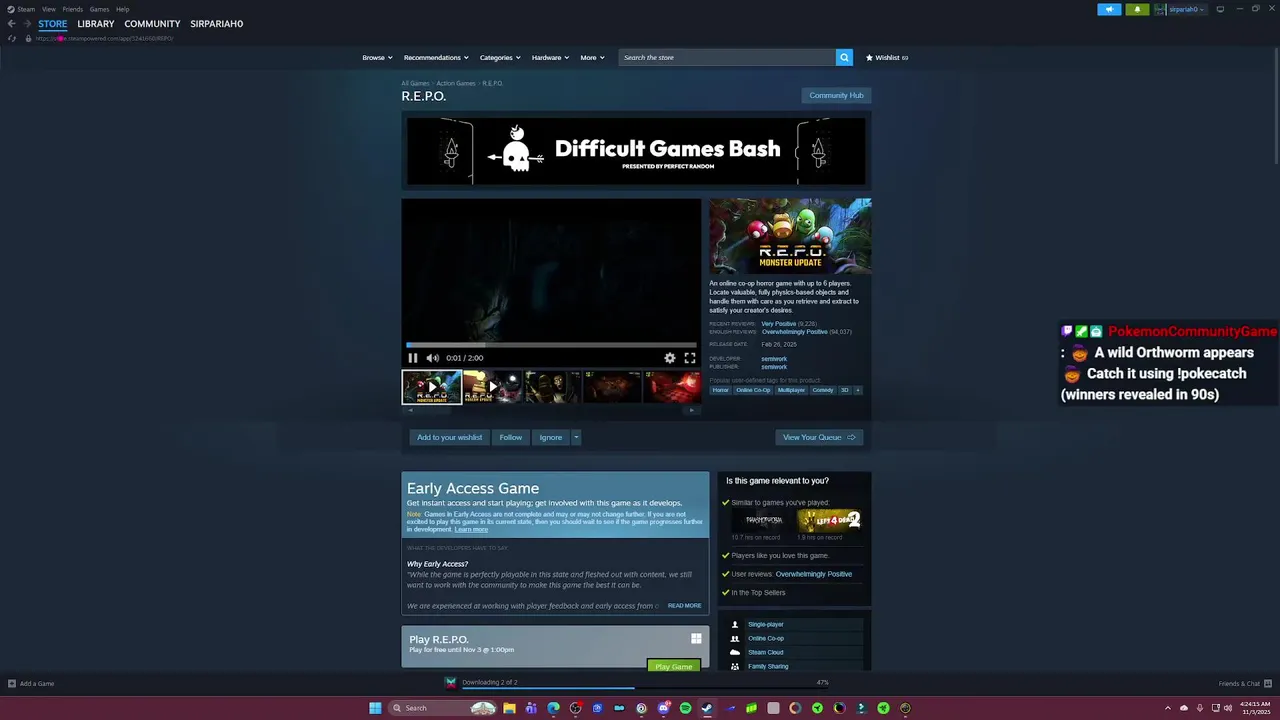
Task: Click Add to your wishlist
Action: 449,437
